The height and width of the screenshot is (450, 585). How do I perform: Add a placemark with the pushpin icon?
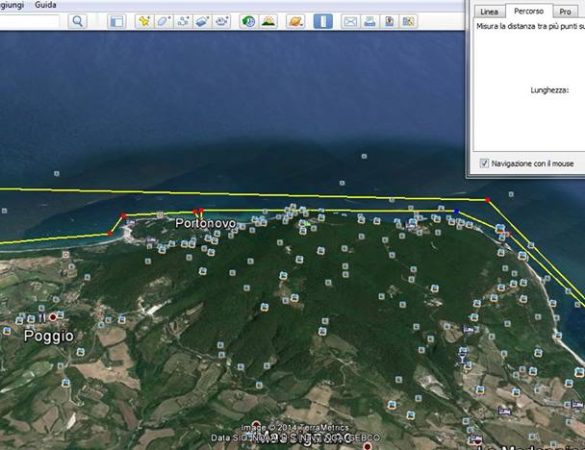tap(144, 21)
